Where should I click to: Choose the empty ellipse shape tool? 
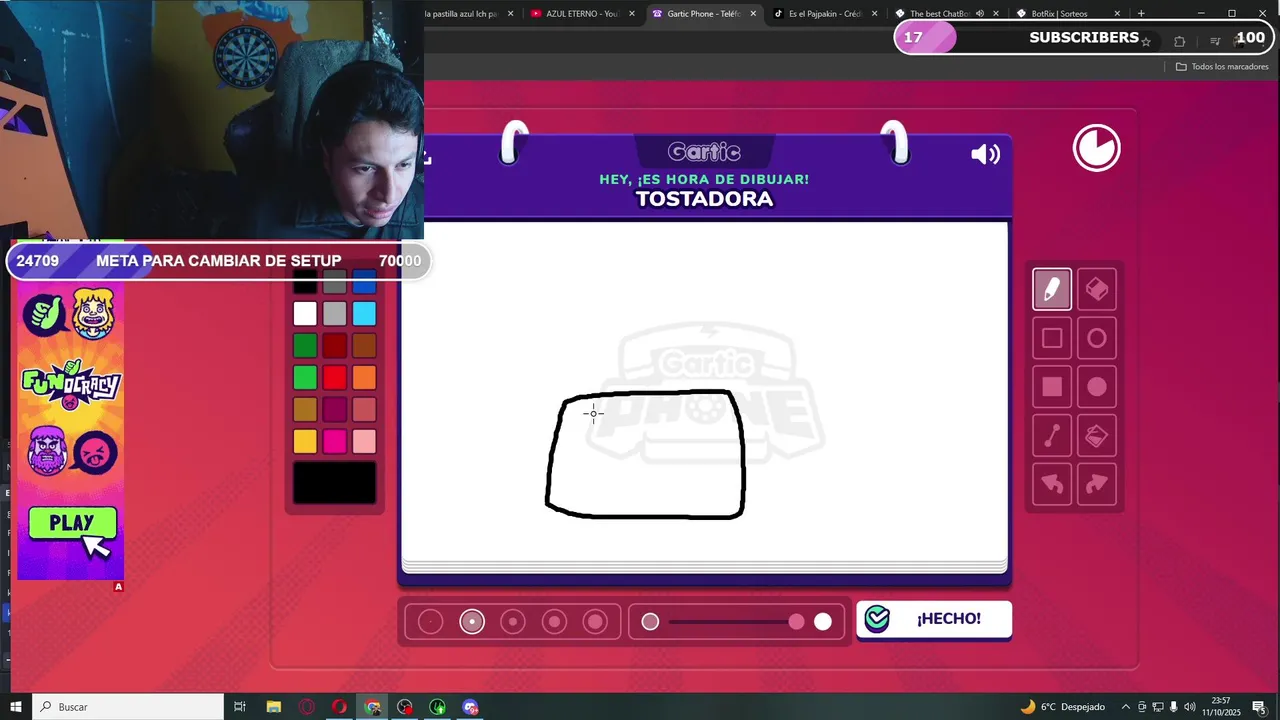[x=1097, y=339]
